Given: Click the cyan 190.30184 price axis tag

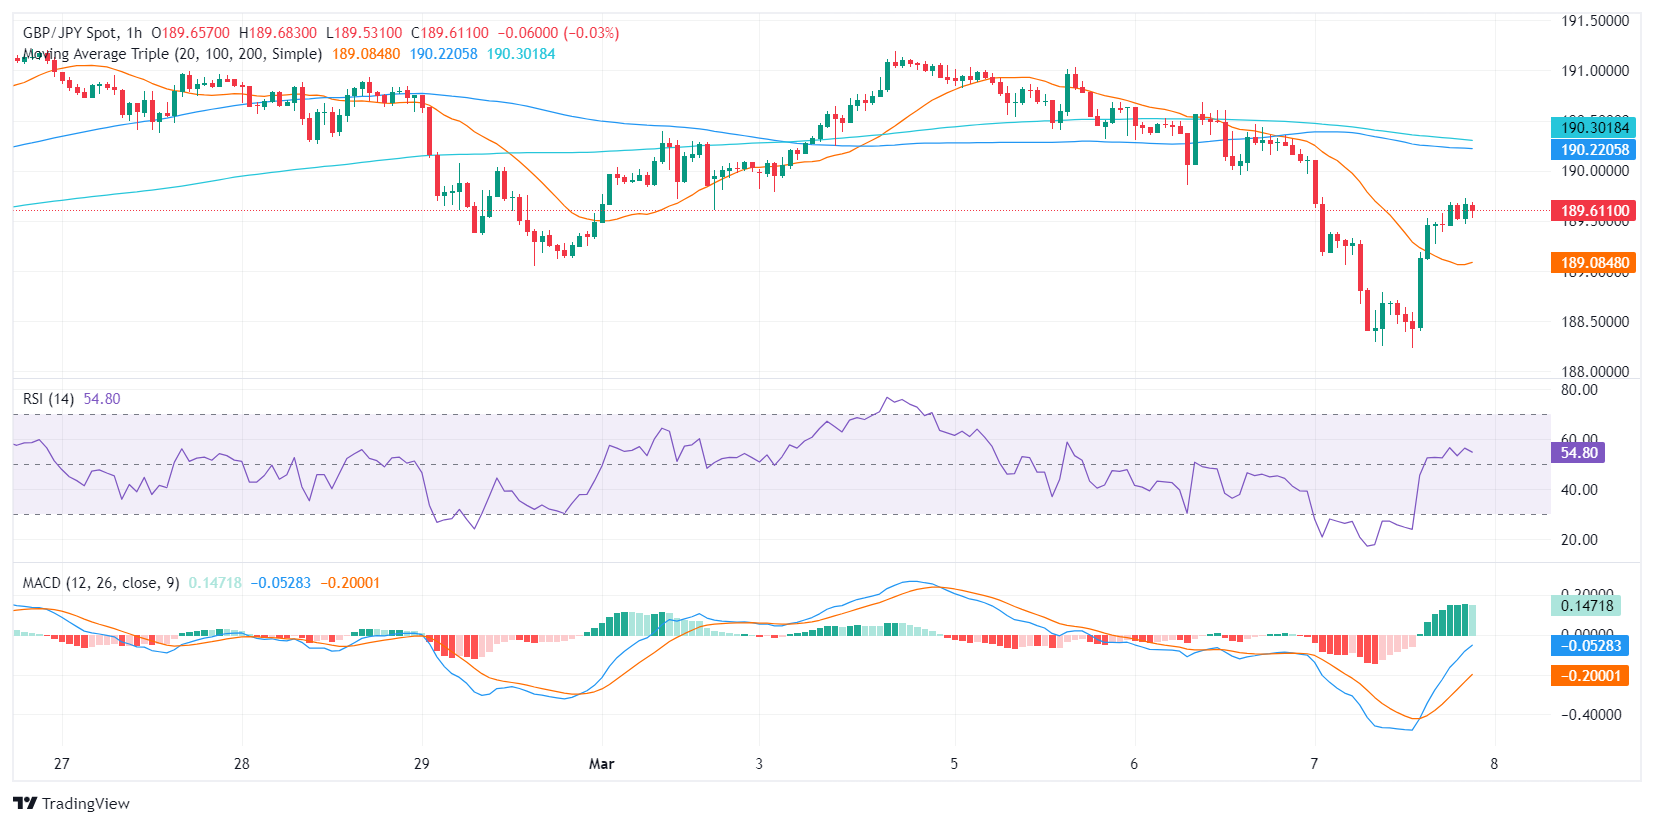Looking at the screenshot, I should pos(1595,127).
